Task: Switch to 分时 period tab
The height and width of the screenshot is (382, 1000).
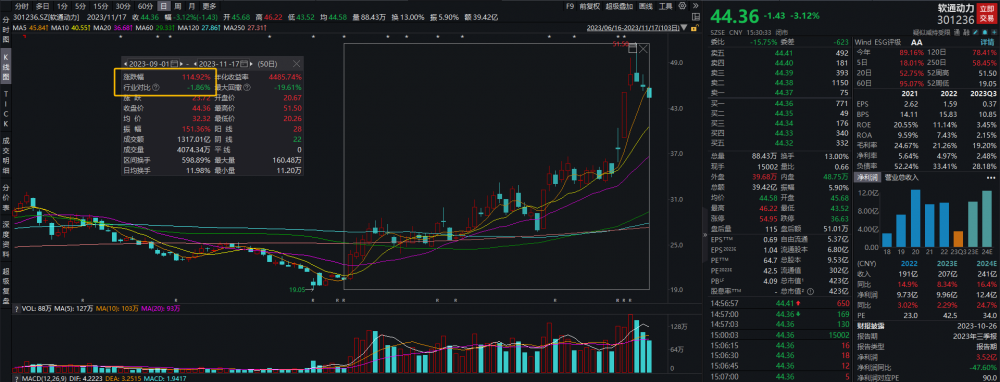Action: pyautogui.click(x=22, y=6)
